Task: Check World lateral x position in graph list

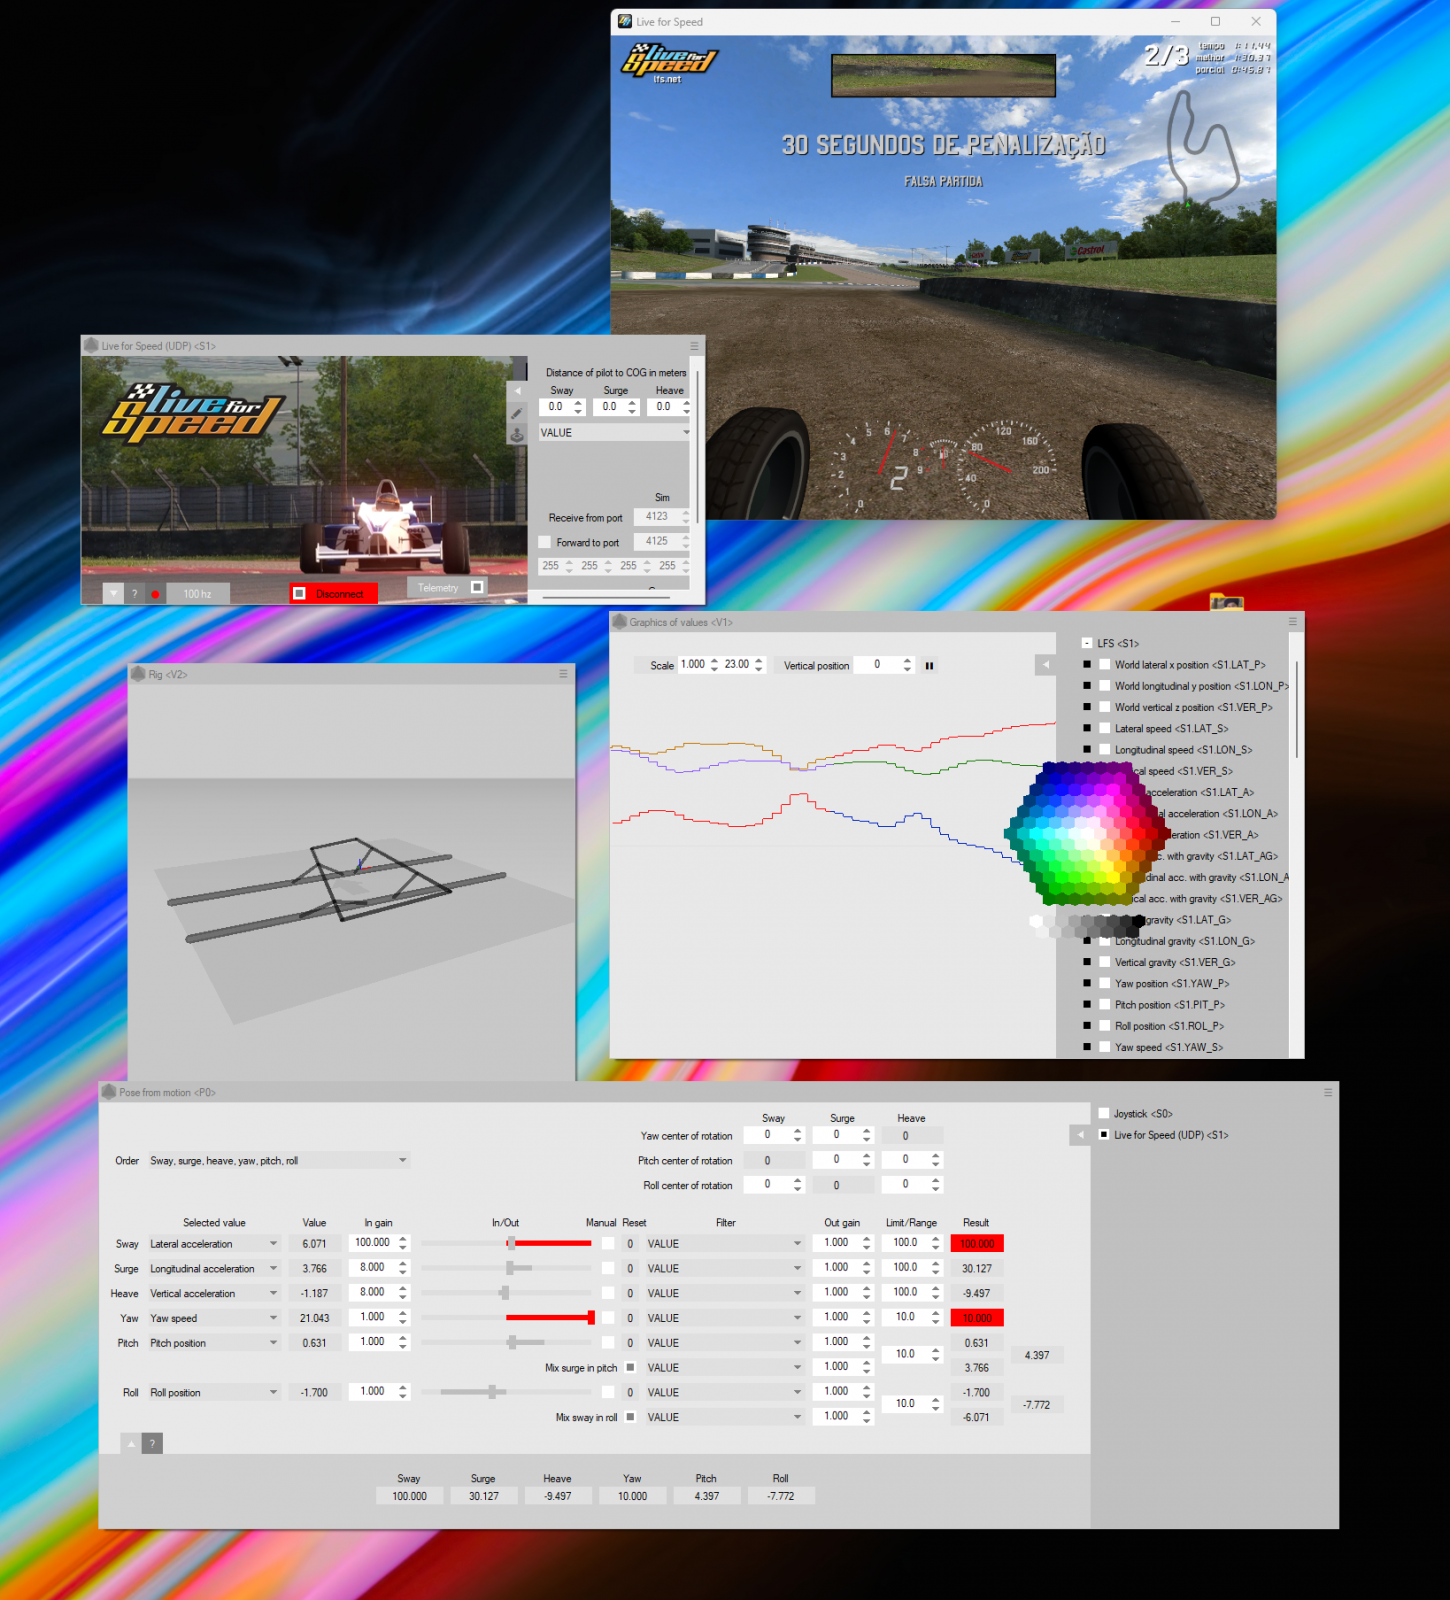Action: pos(1105,664)
